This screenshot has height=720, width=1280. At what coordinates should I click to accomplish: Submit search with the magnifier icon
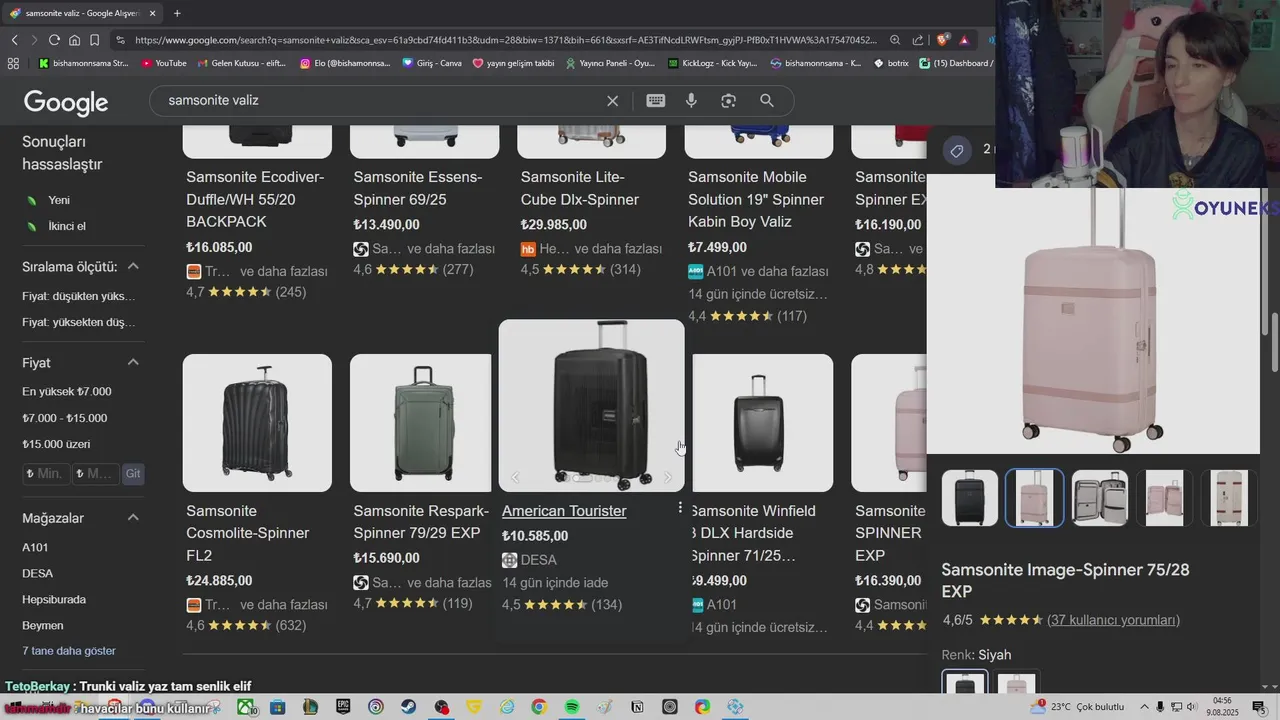(767, 101)
